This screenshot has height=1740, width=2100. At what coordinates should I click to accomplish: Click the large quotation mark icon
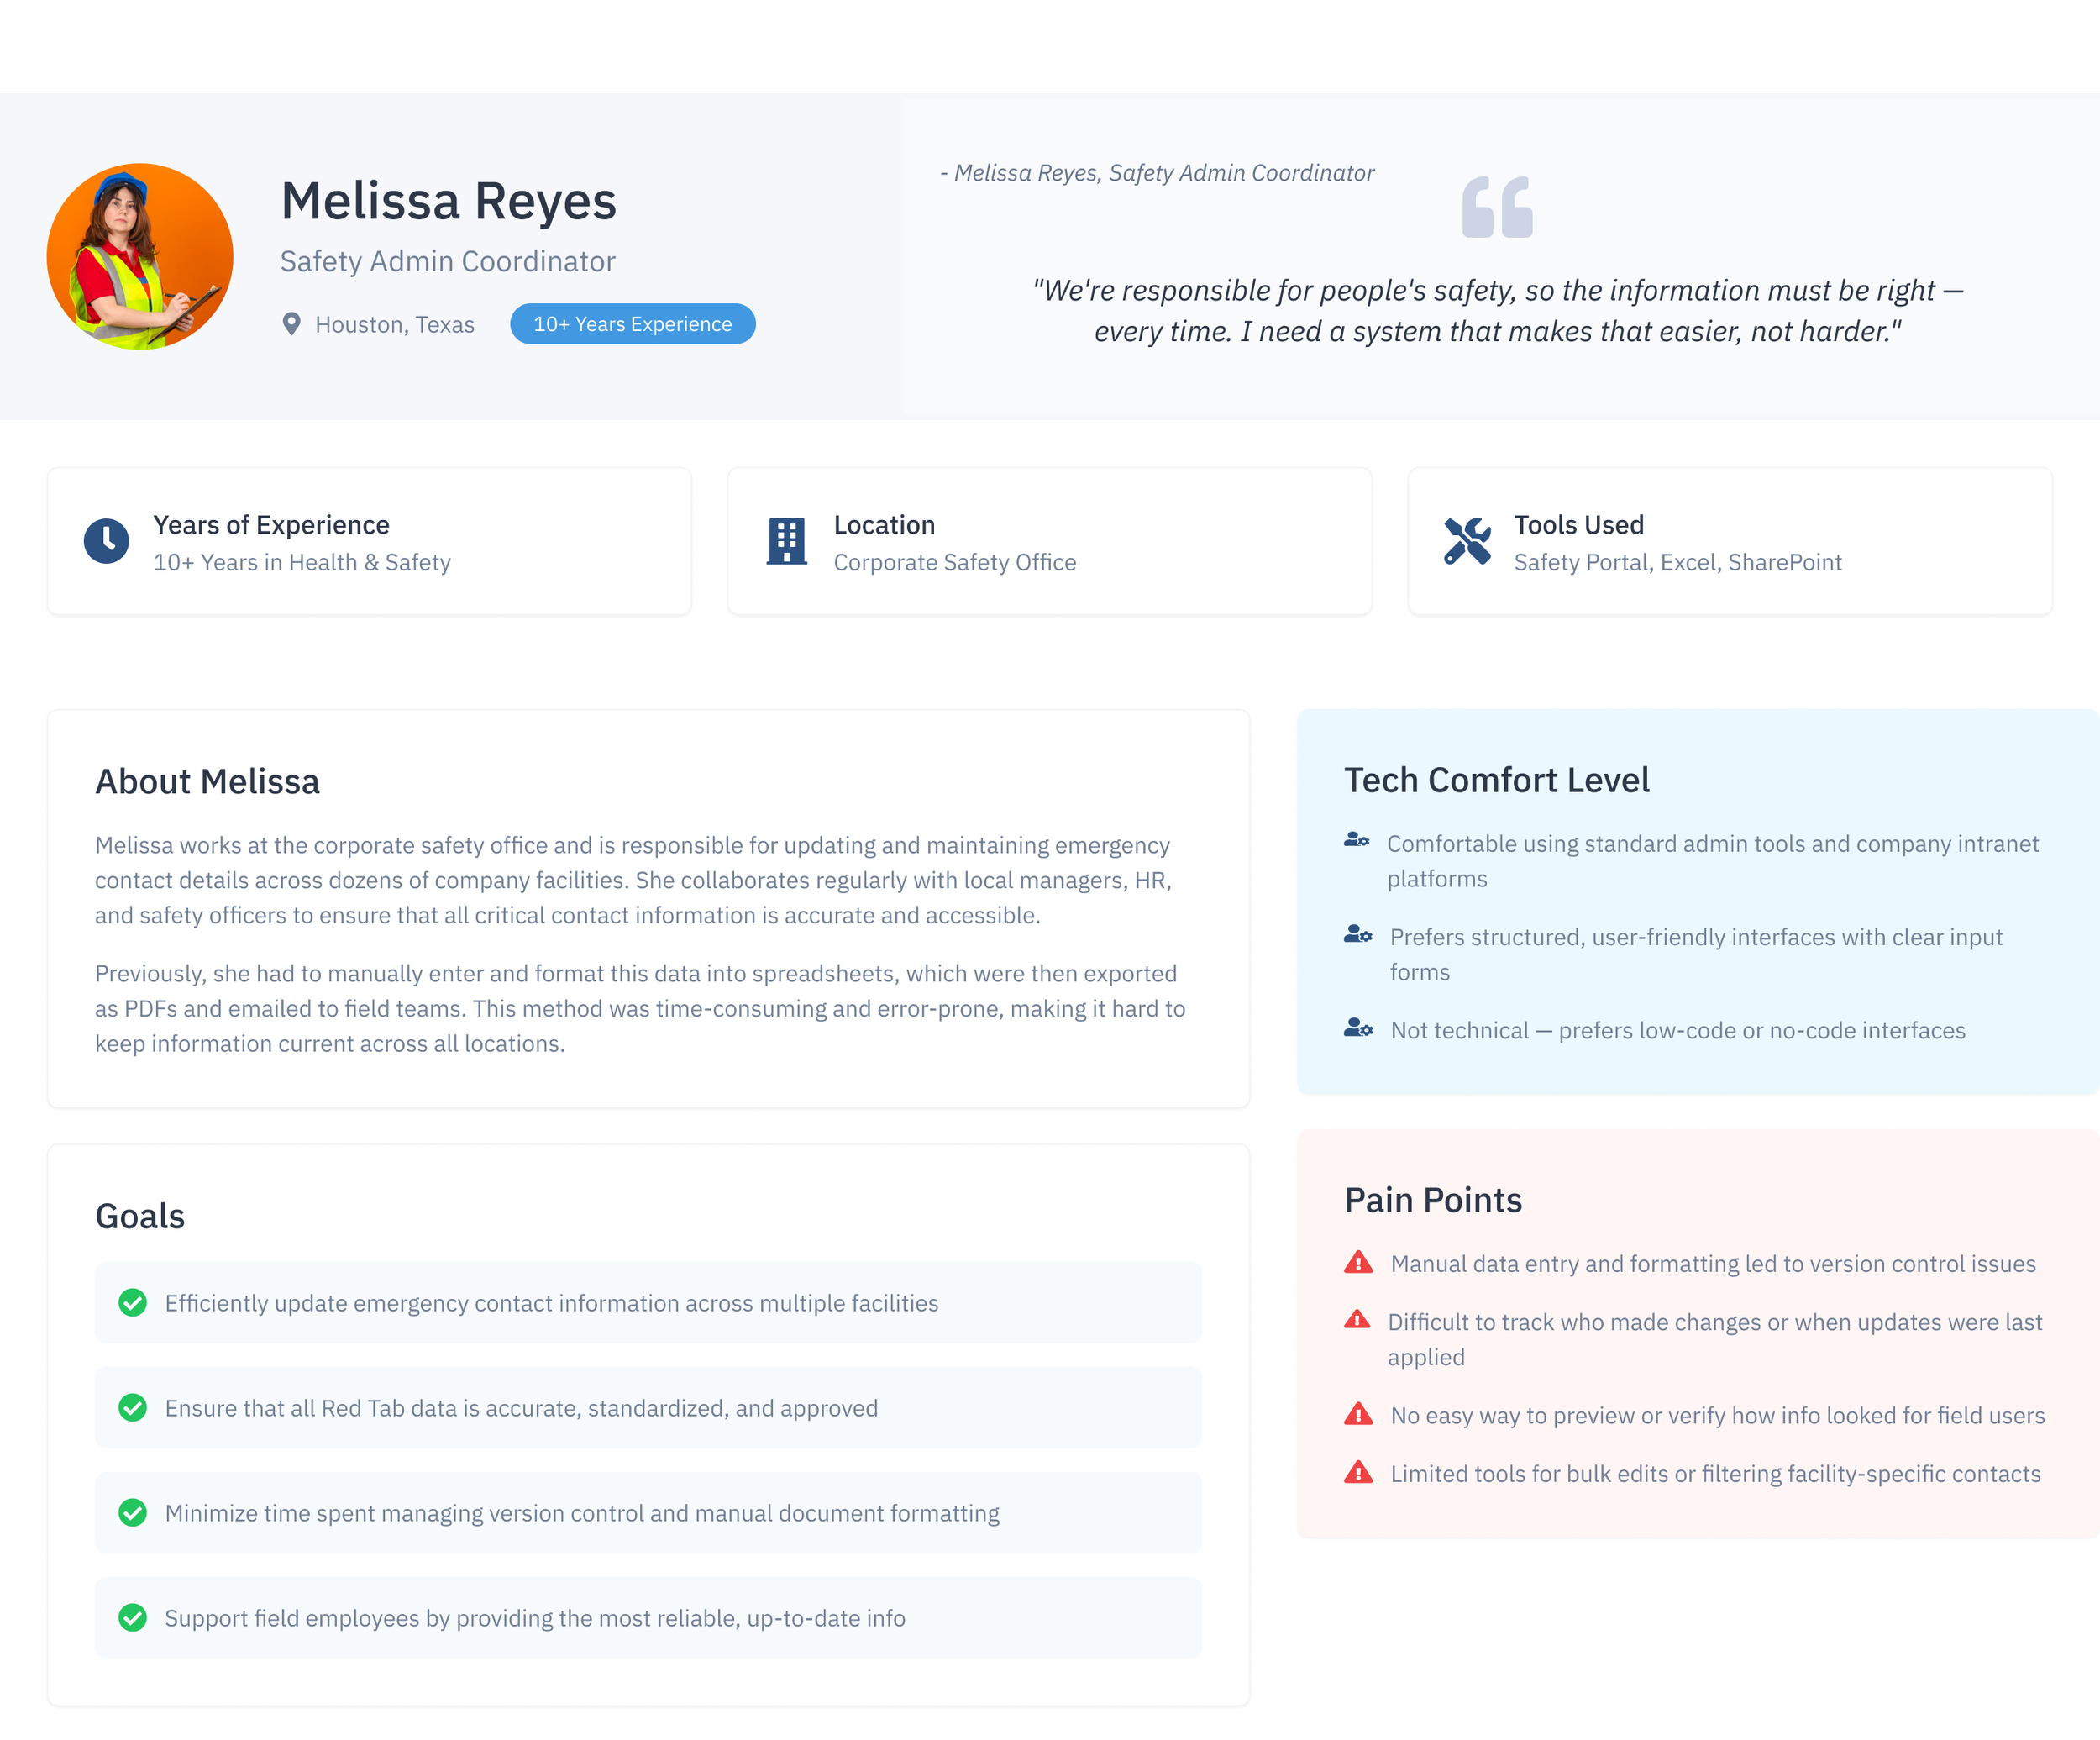[x=1496, y=207]
